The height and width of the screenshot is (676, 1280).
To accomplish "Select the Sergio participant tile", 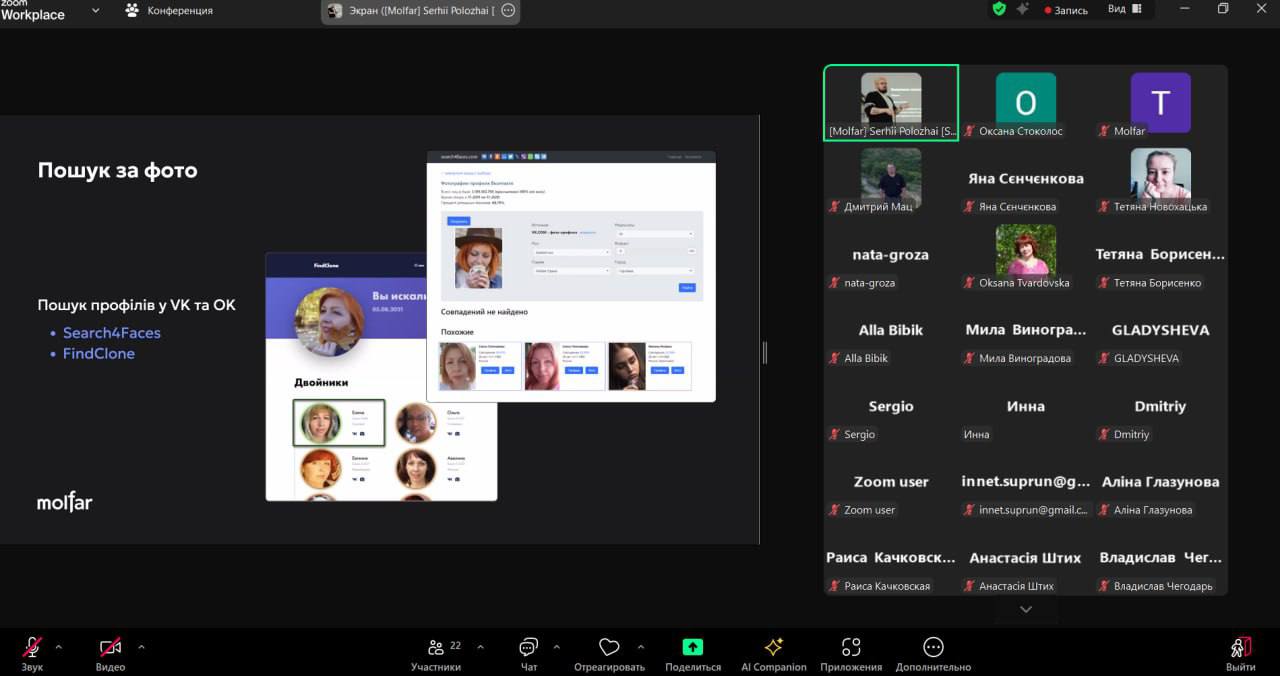I will click(891, 406).
